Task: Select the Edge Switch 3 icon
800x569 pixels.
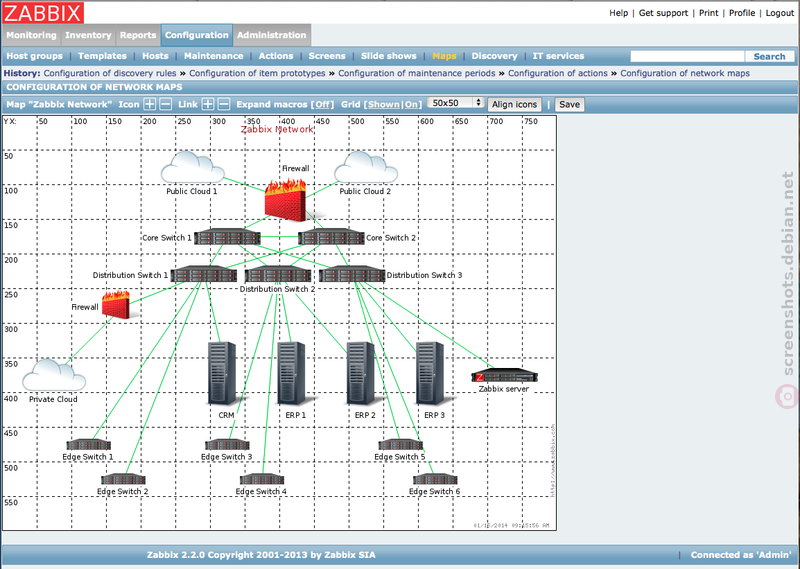Action: pyautogui.click(x=227, y=444)
